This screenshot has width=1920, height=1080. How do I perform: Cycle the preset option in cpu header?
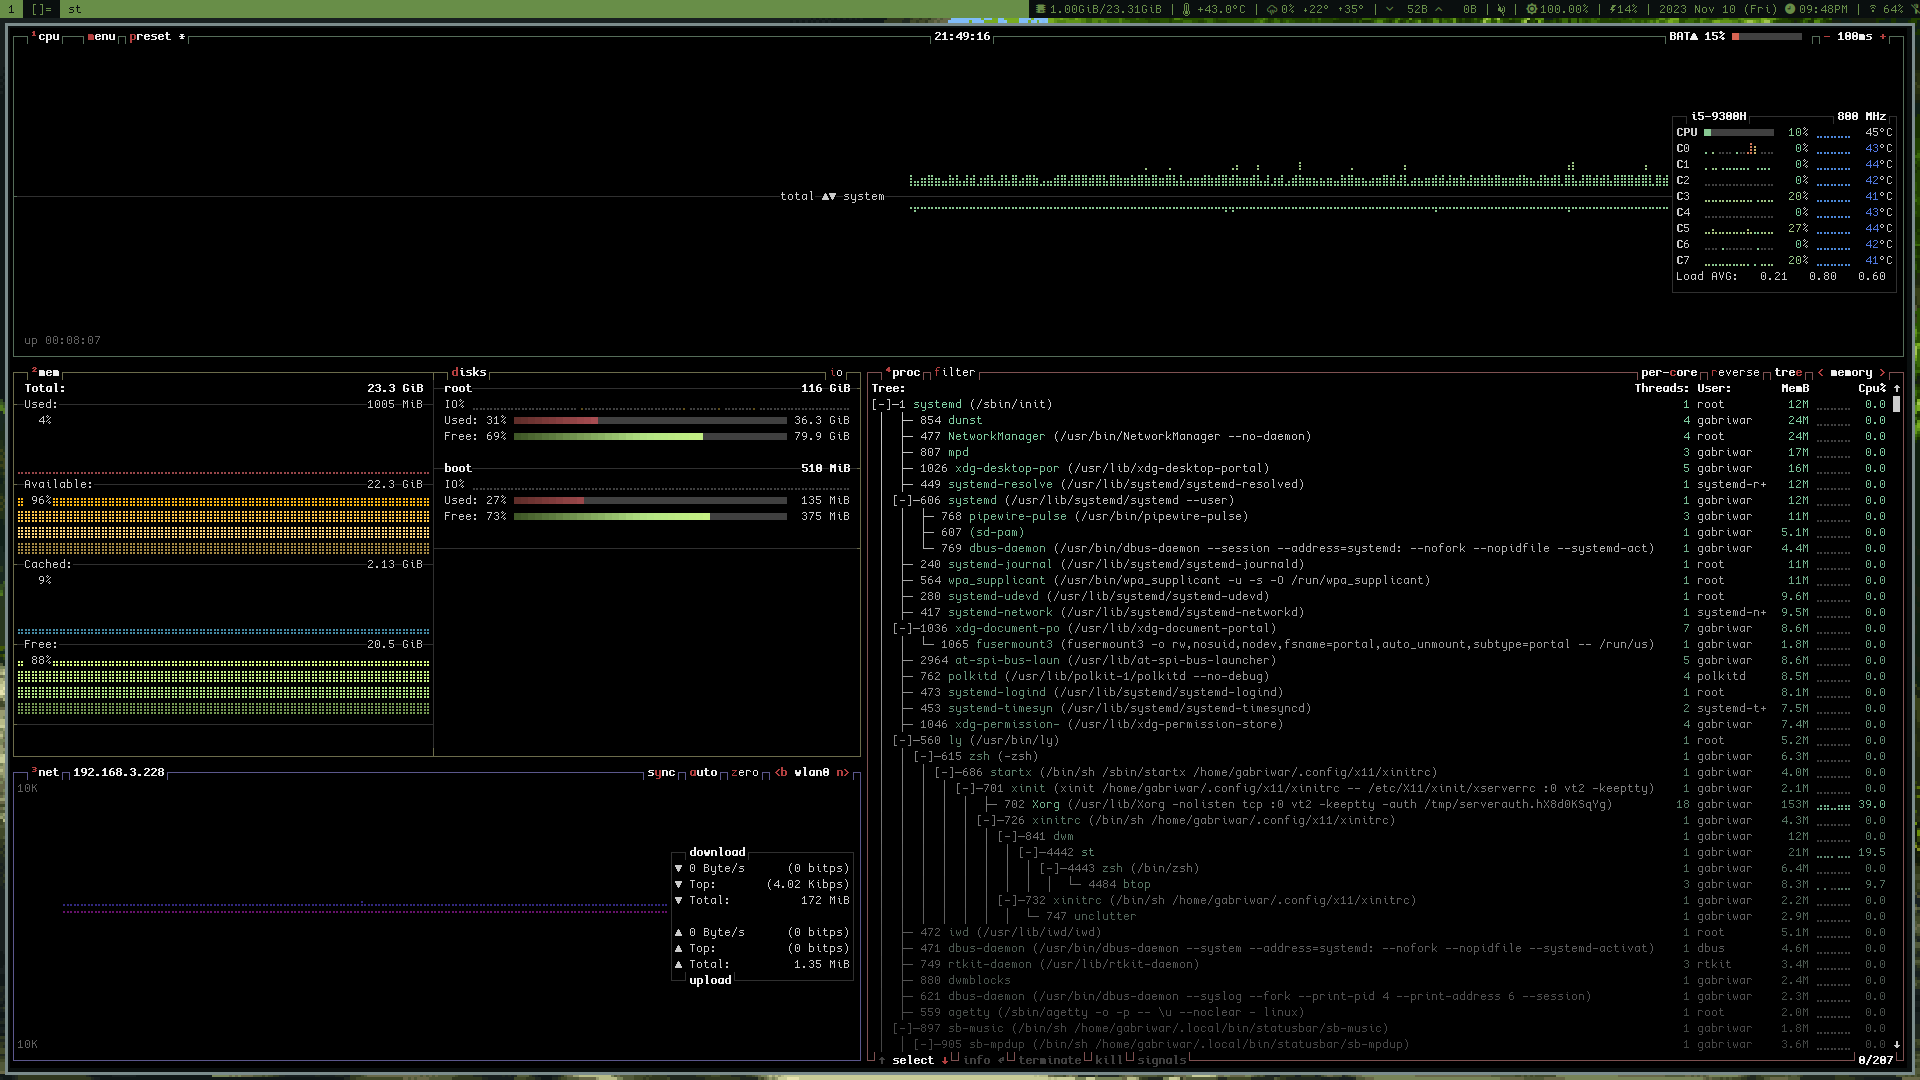click(x=150, y=37)
